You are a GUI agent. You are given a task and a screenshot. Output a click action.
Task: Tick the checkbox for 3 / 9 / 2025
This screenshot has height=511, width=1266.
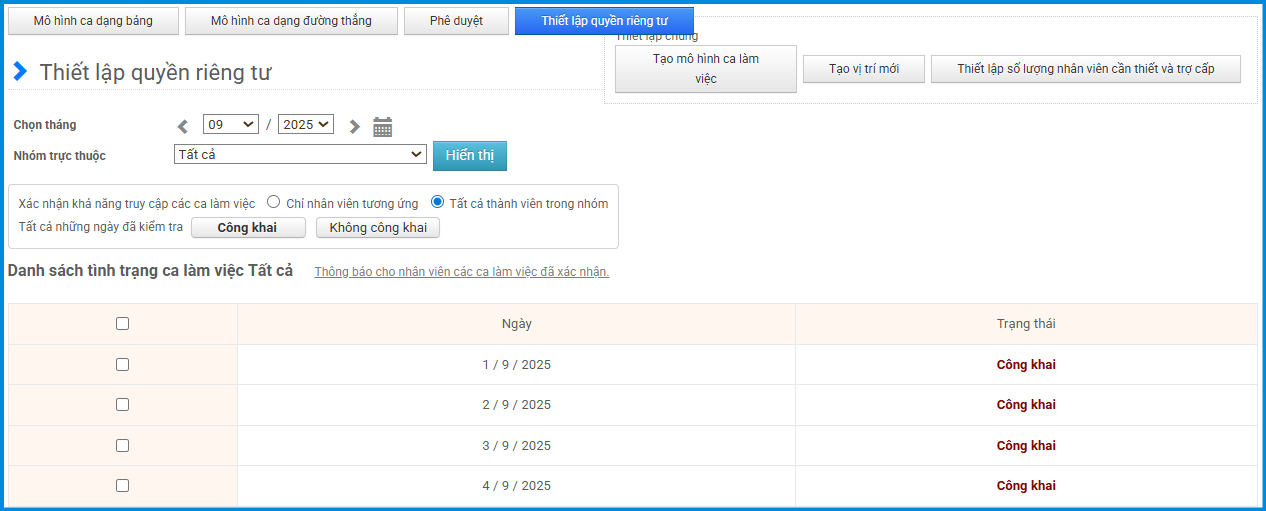(122, 445)
